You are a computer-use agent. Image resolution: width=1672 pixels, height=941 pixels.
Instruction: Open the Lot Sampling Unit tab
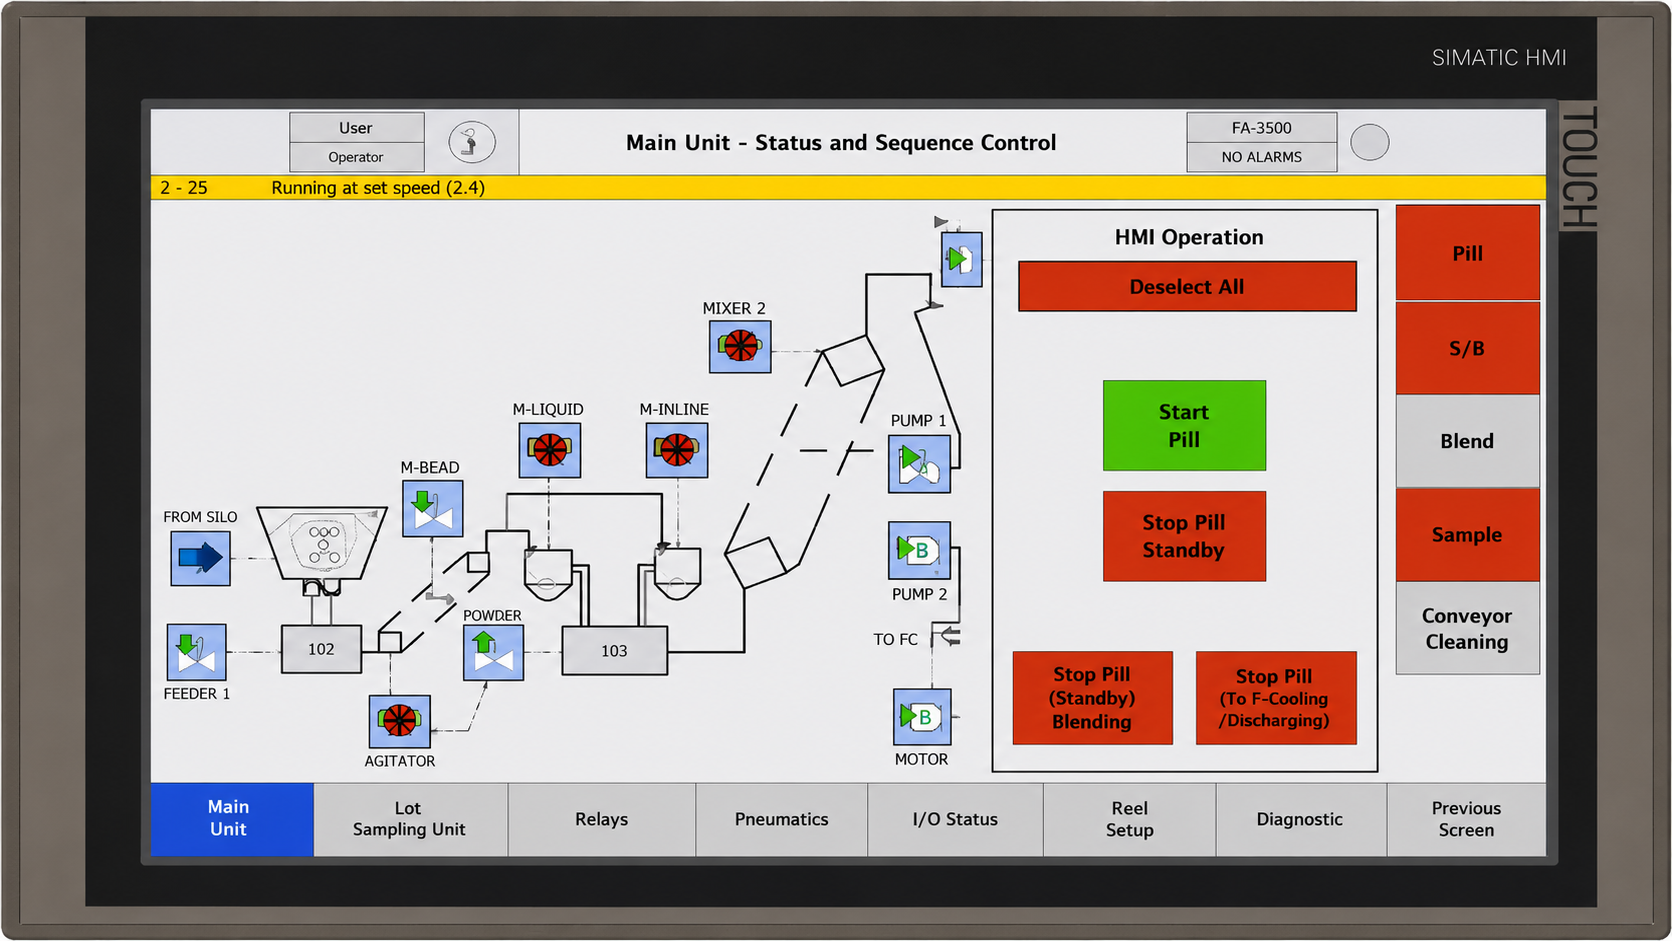click(x=410, y=819)
